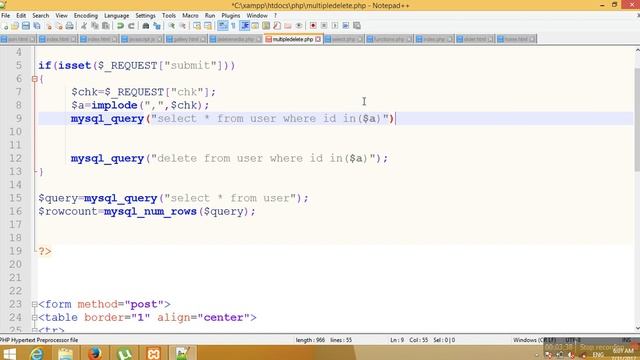Toggle file Monitoring with the eye icon
This screenshot has width=640, height=360.
[299, 26]
